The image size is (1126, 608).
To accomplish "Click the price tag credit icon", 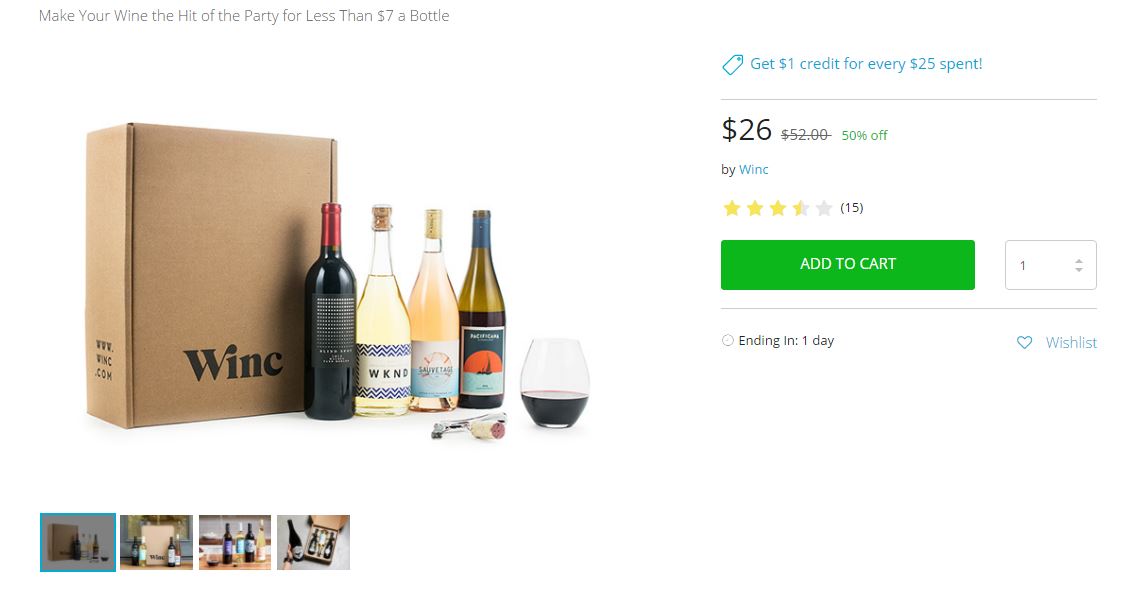I will pos(732,65).
